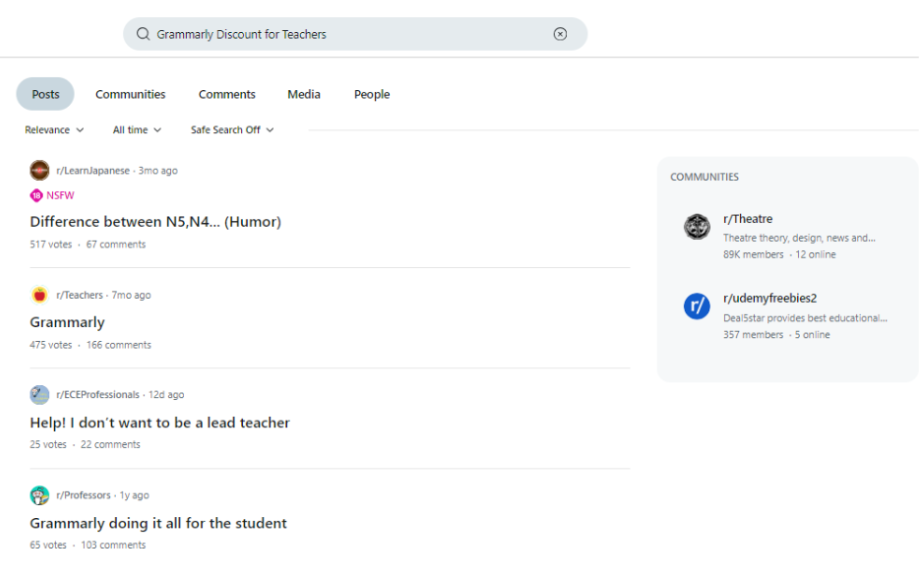
Task: Open post Difference between N5,N4... (Humor)
Action: coord(156,221)
